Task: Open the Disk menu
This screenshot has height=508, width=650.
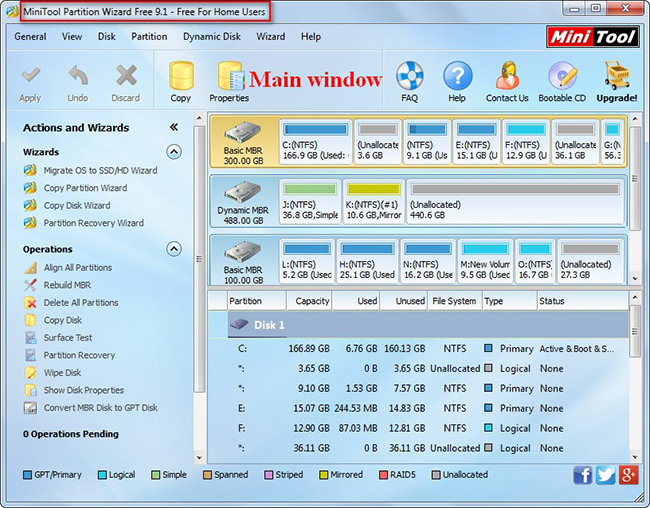Action: 107,36
